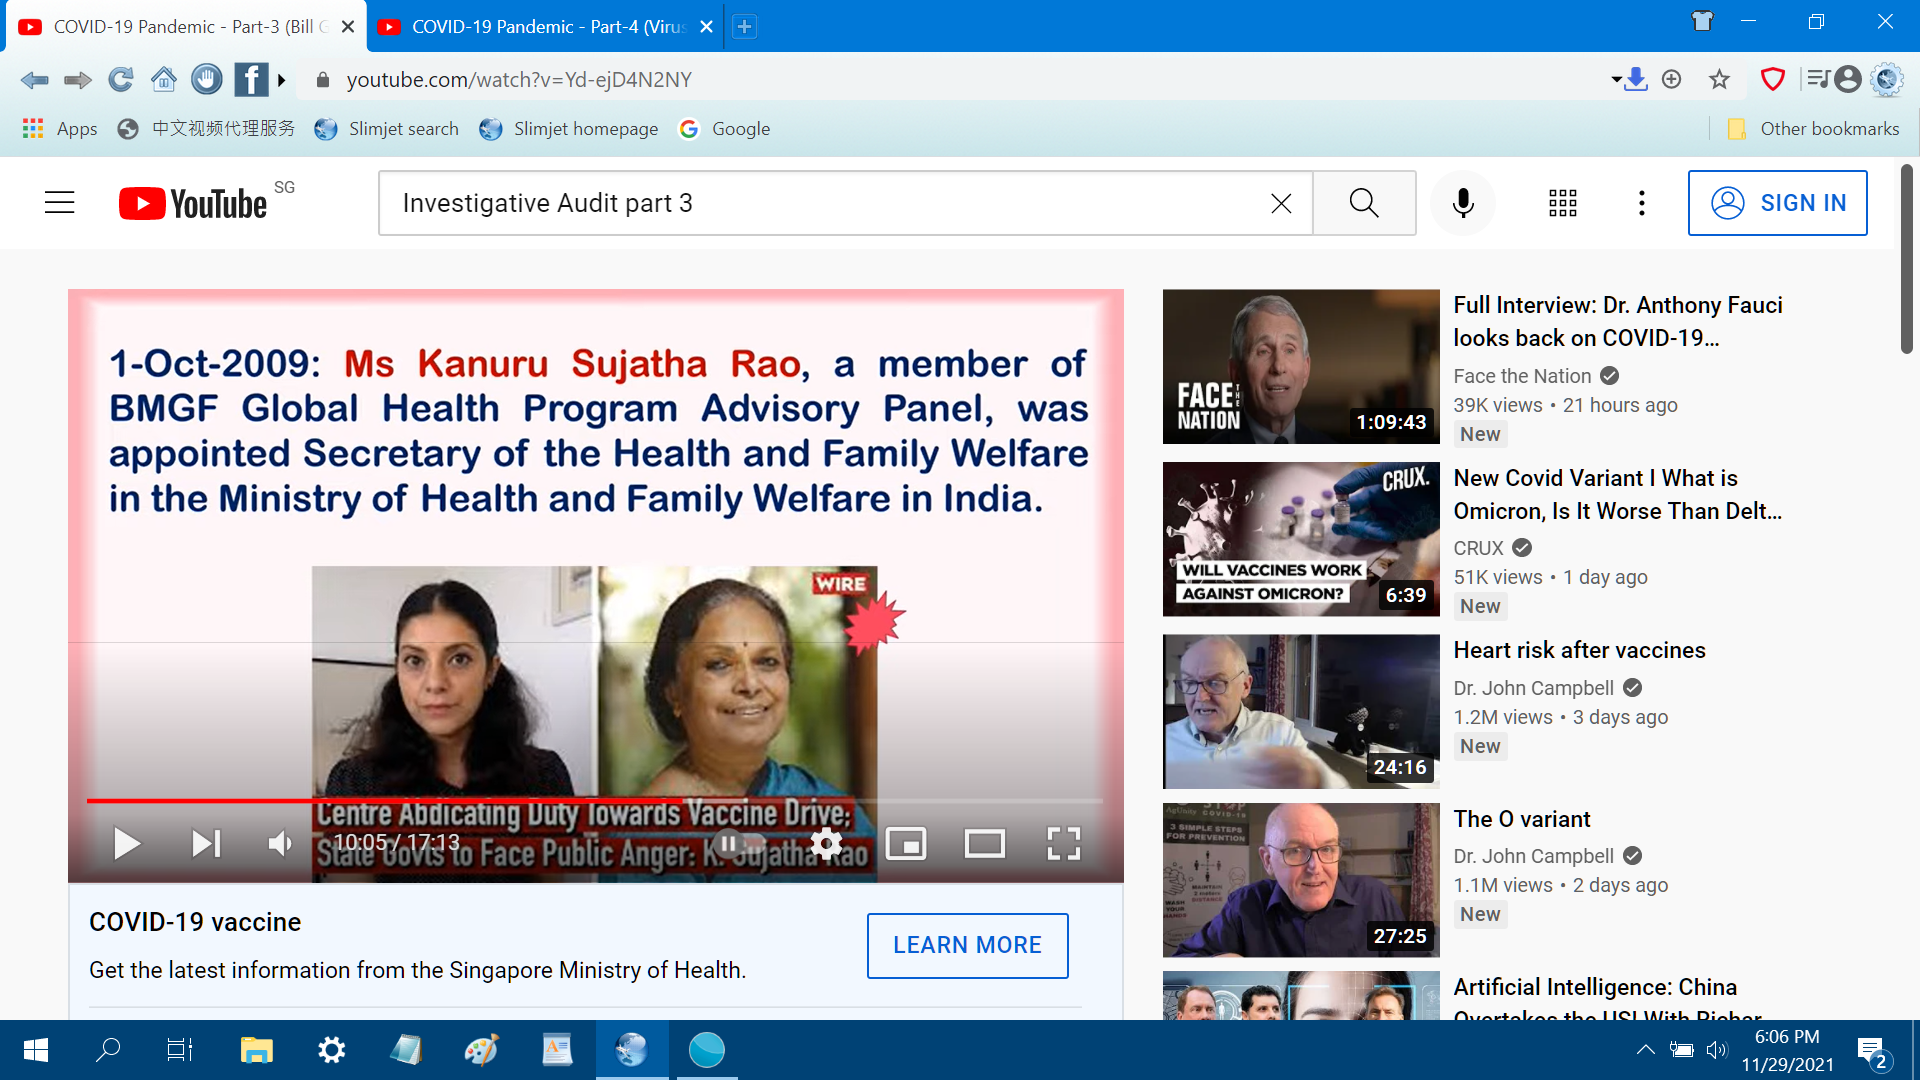
Task: Open the red shield extension icon
Action: pyautogui.click(x=1772, y=79)
